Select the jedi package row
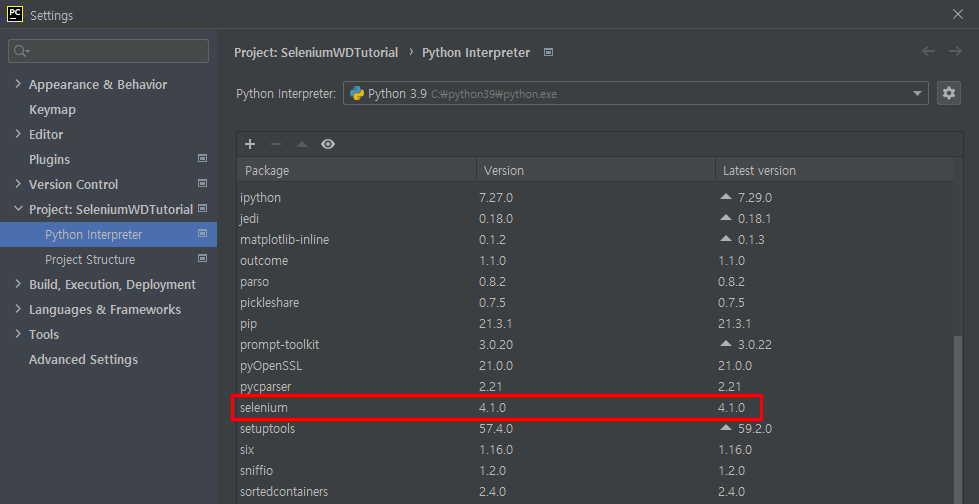The width and height of the screenshot is (979, 504). click(595, 219)
